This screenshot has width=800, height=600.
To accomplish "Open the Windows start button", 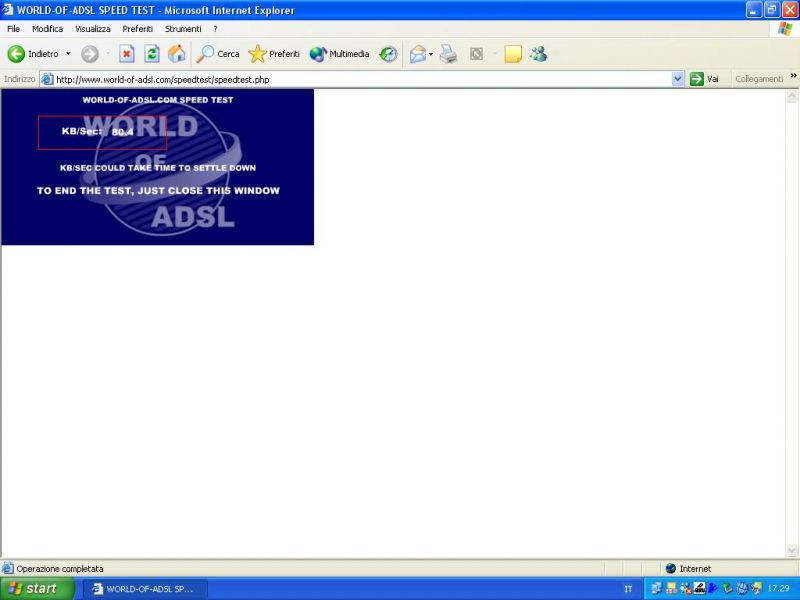I will tap(36, 589).
